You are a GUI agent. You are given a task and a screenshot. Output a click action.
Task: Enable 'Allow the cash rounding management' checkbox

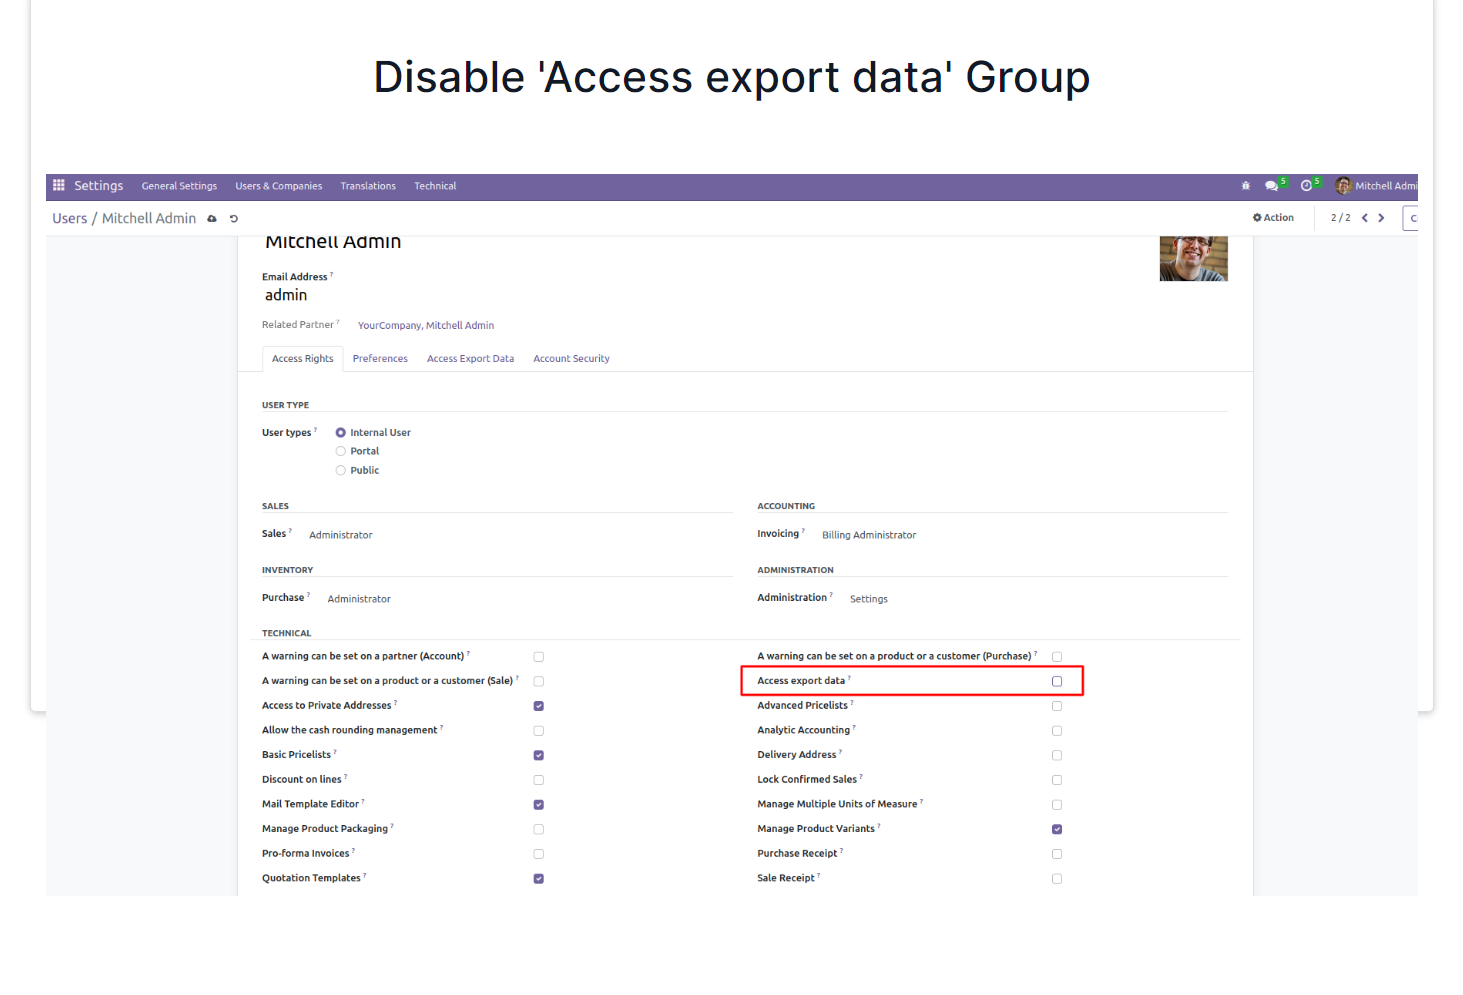point(539,731)
